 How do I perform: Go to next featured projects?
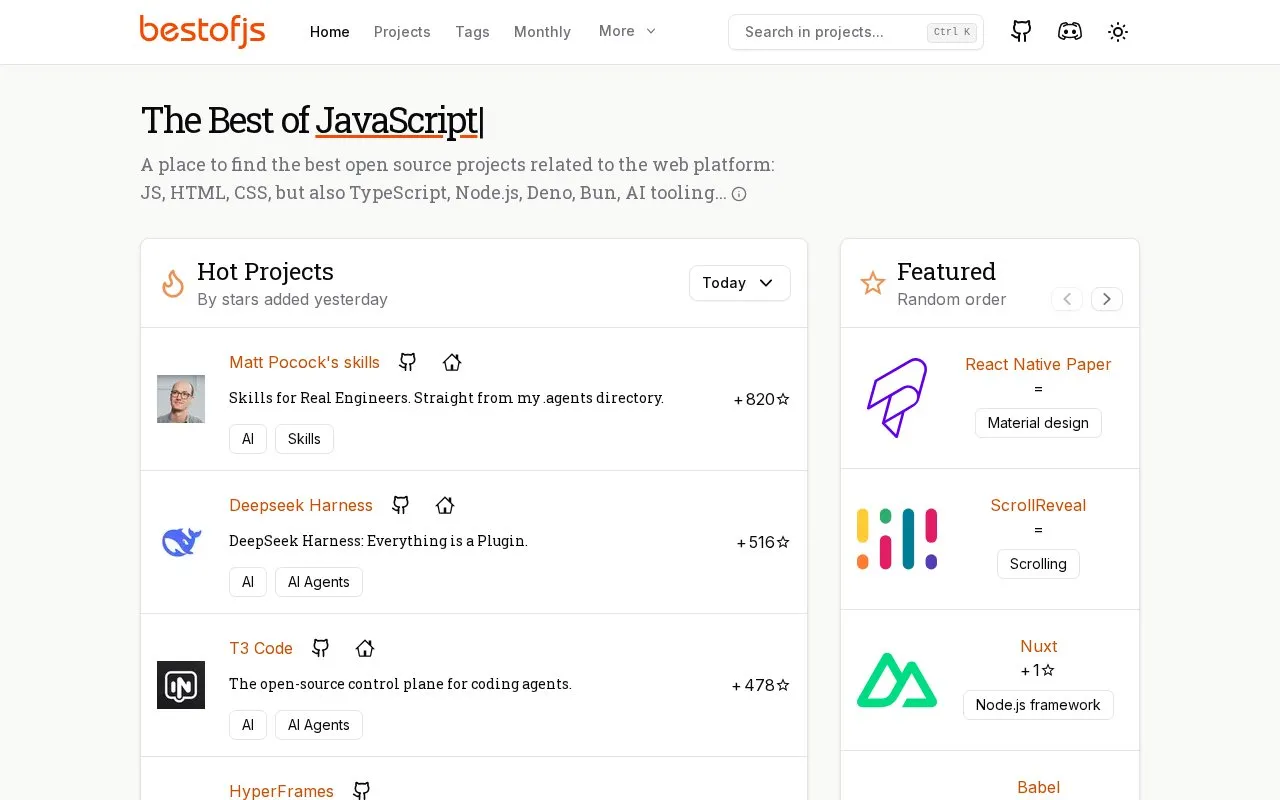(x=1107, y=299)
